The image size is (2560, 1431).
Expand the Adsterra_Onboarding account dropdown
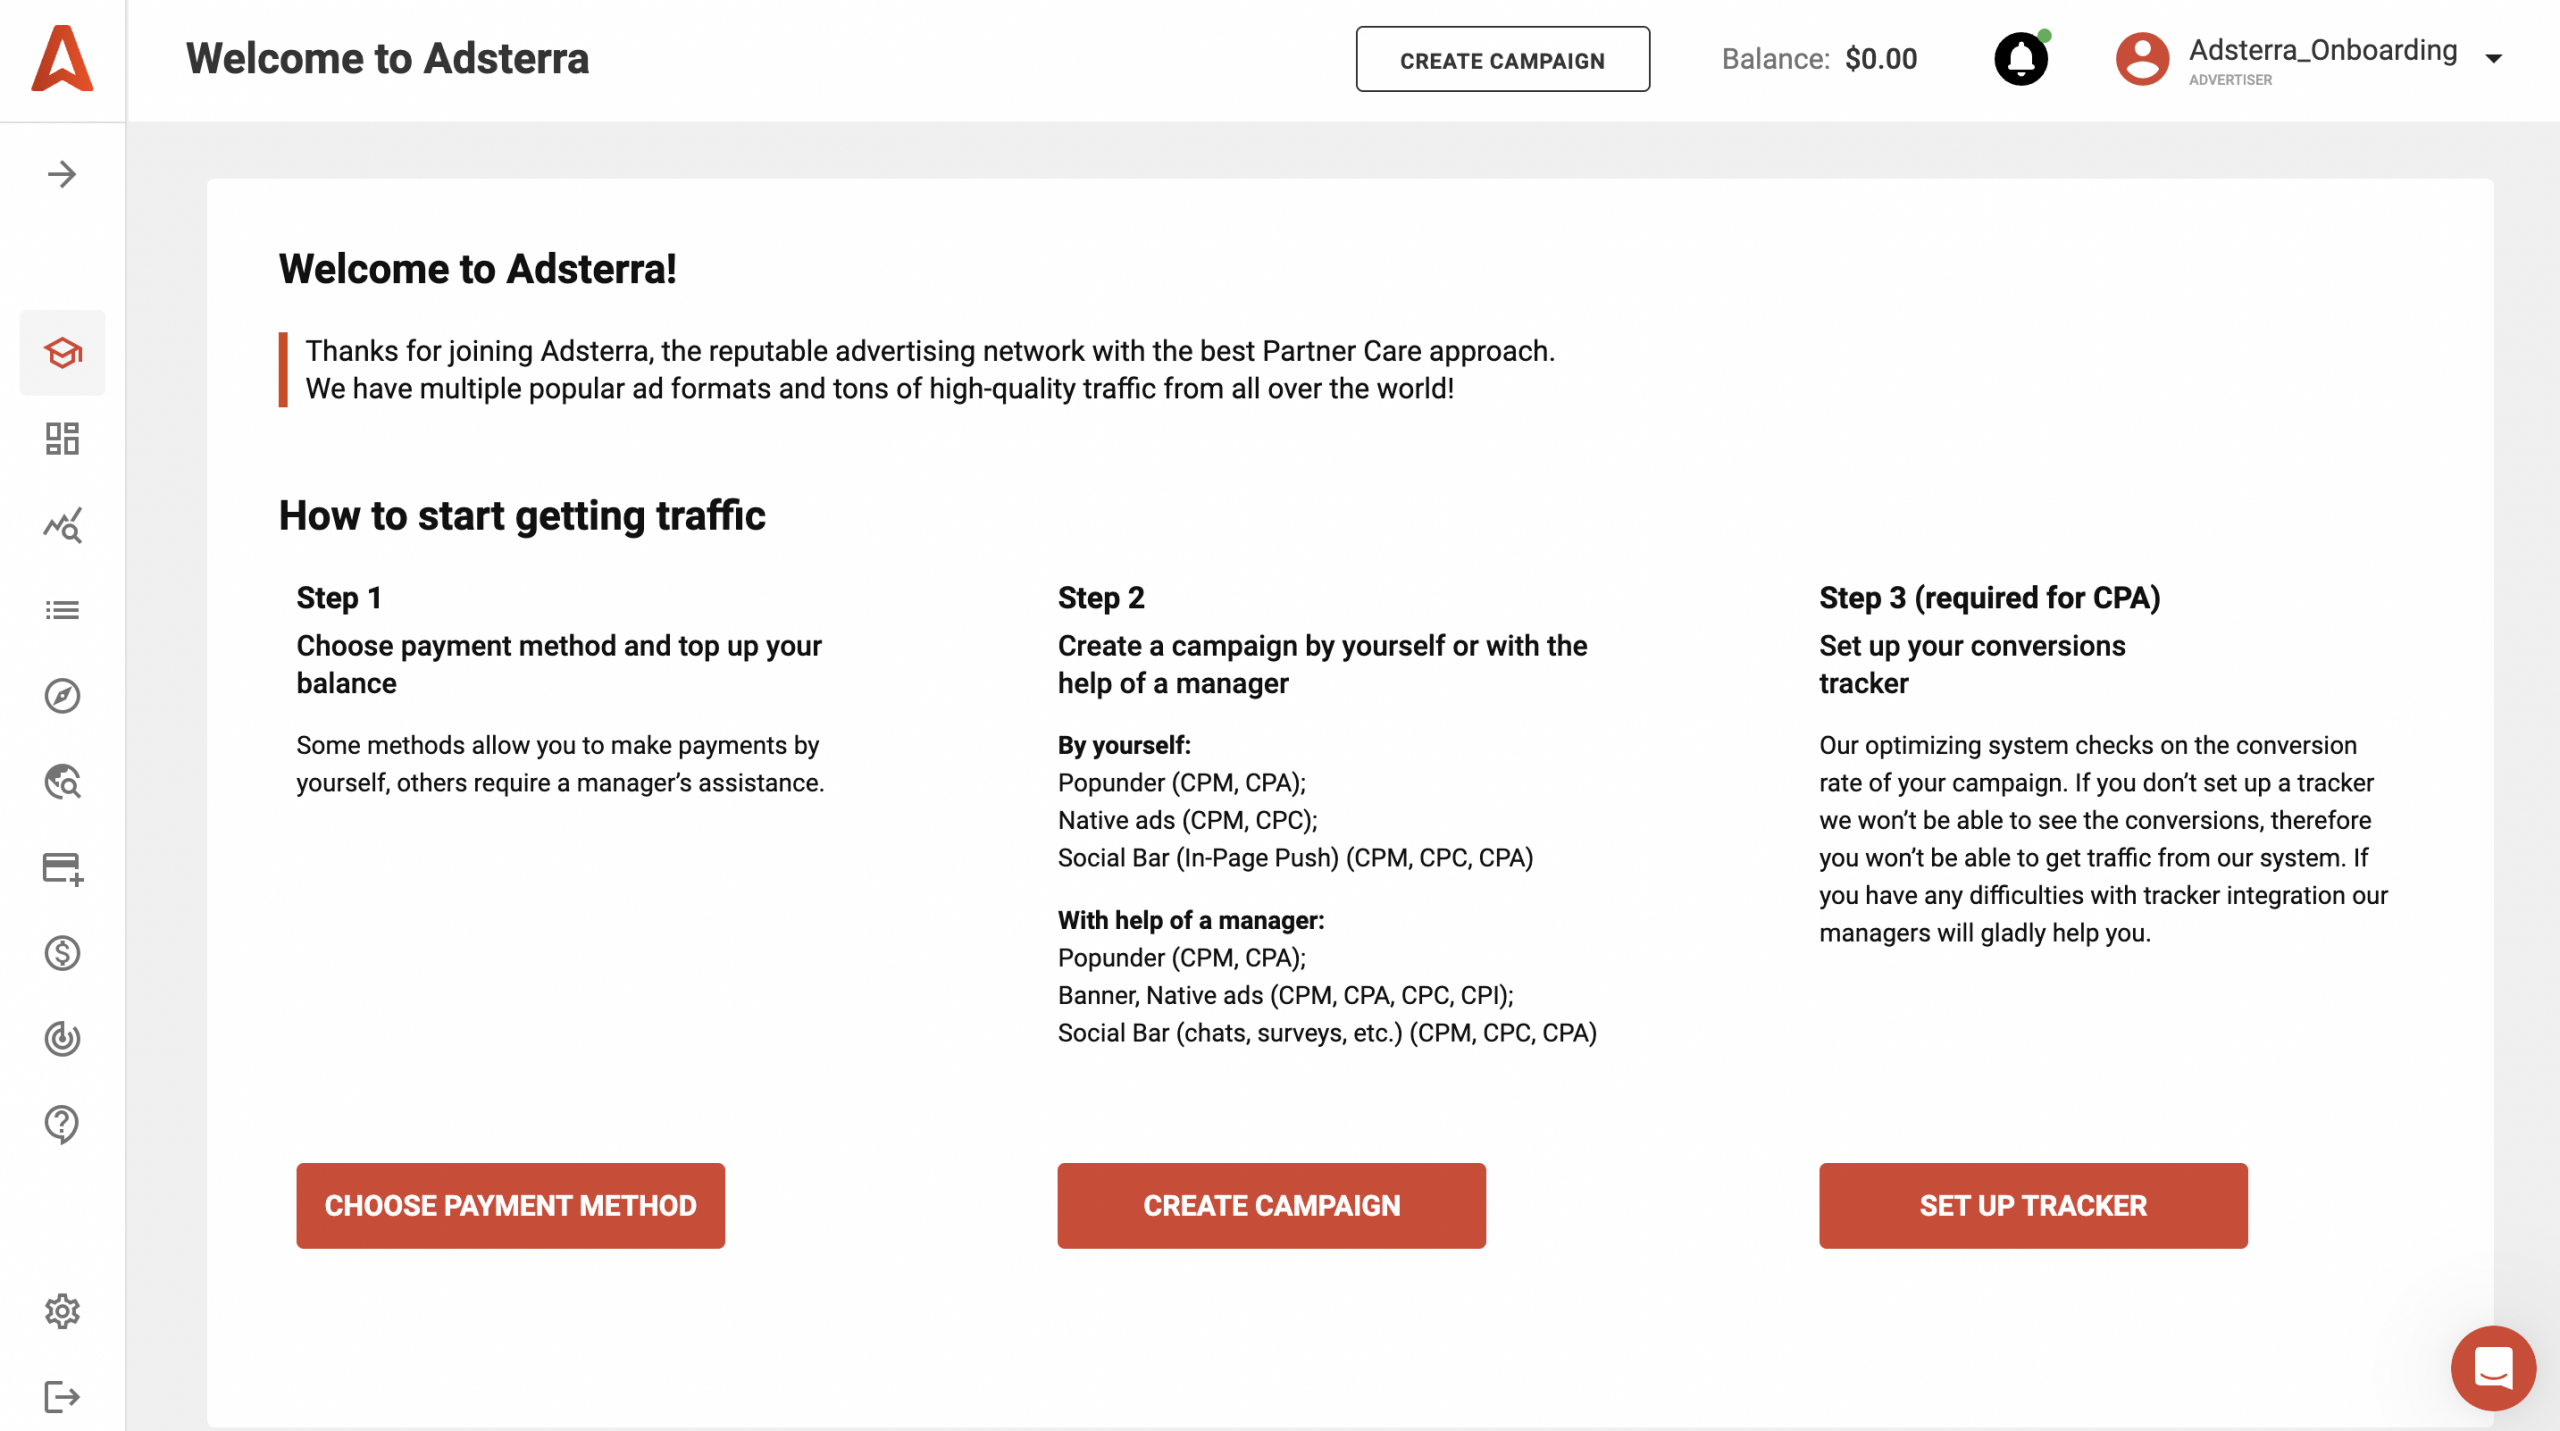point(2494,59)
